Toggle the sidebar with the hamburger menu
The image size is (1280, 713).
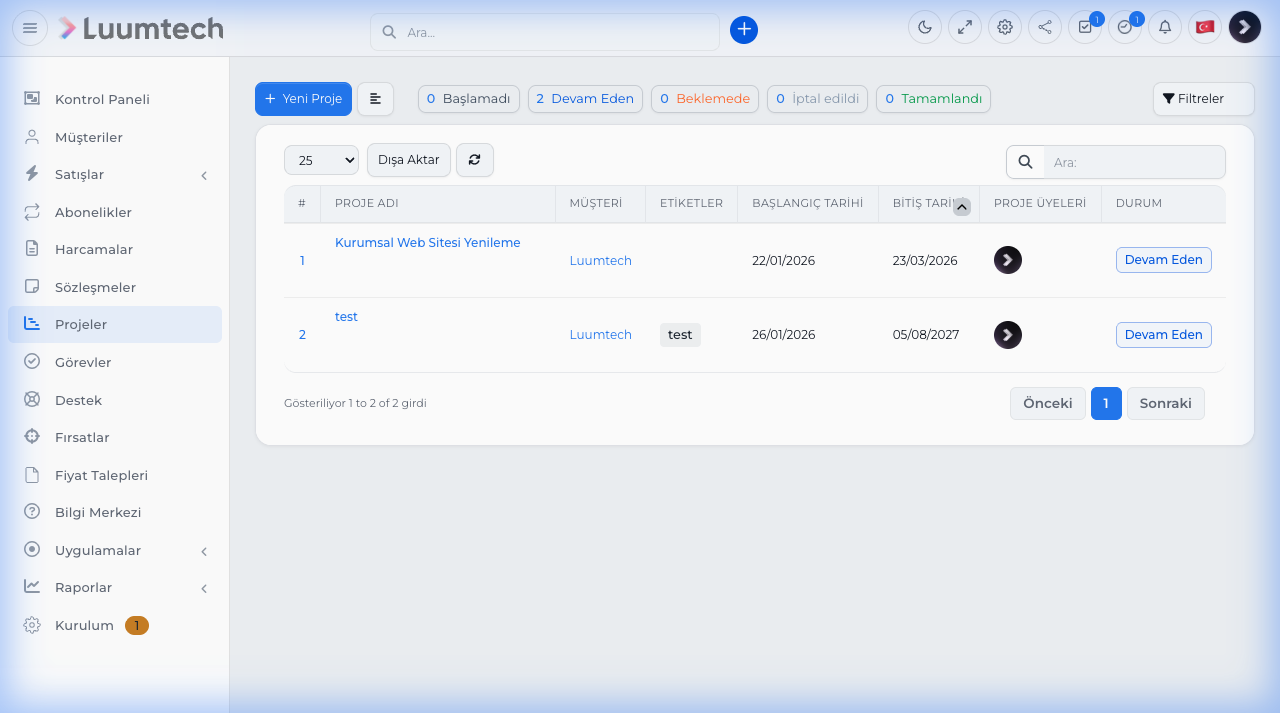(x=30, y=28)
